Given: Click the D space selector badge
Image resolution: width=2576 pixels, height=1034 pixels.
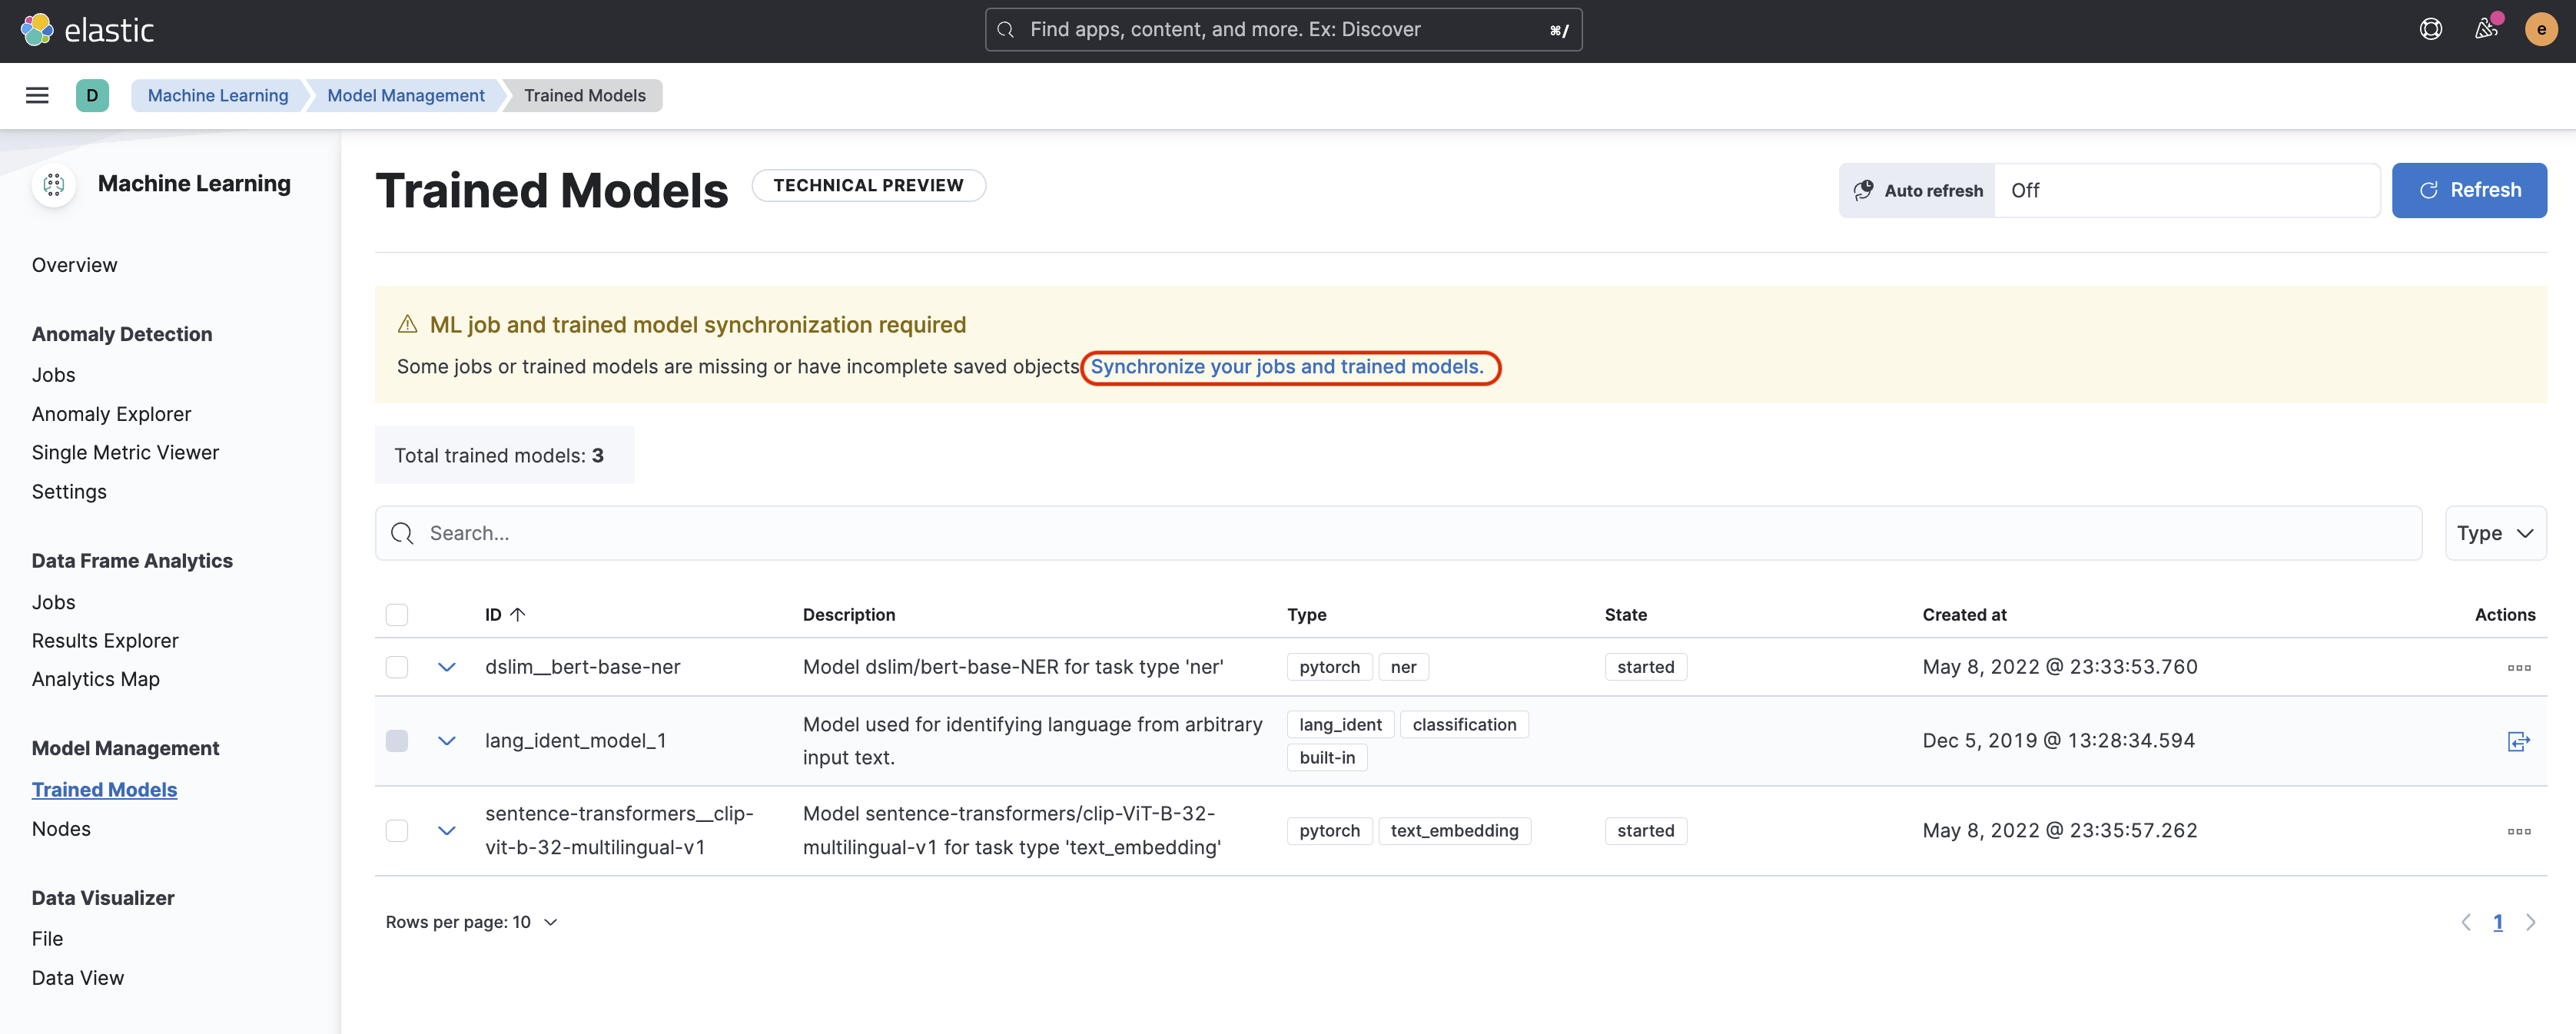Looking at the screenshot, I should tap(92, 95).
